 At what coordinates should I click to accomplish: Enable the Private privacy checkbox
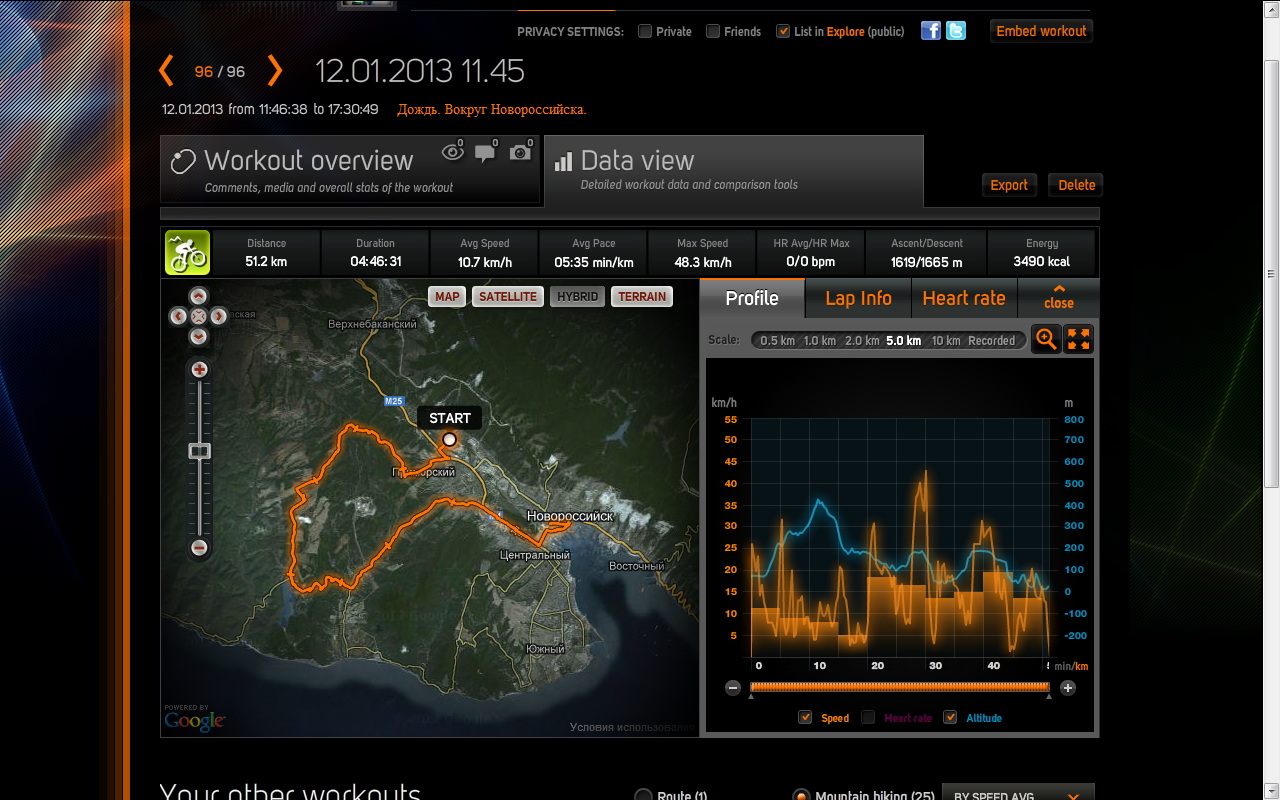click(x=646, y=31)
